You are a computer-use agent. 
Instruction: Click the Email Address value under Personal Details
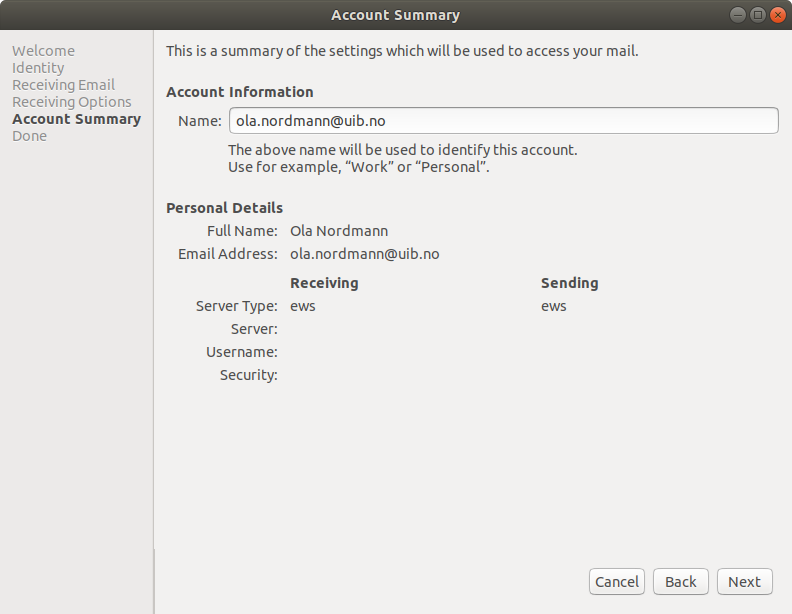[x=364, y=254]
